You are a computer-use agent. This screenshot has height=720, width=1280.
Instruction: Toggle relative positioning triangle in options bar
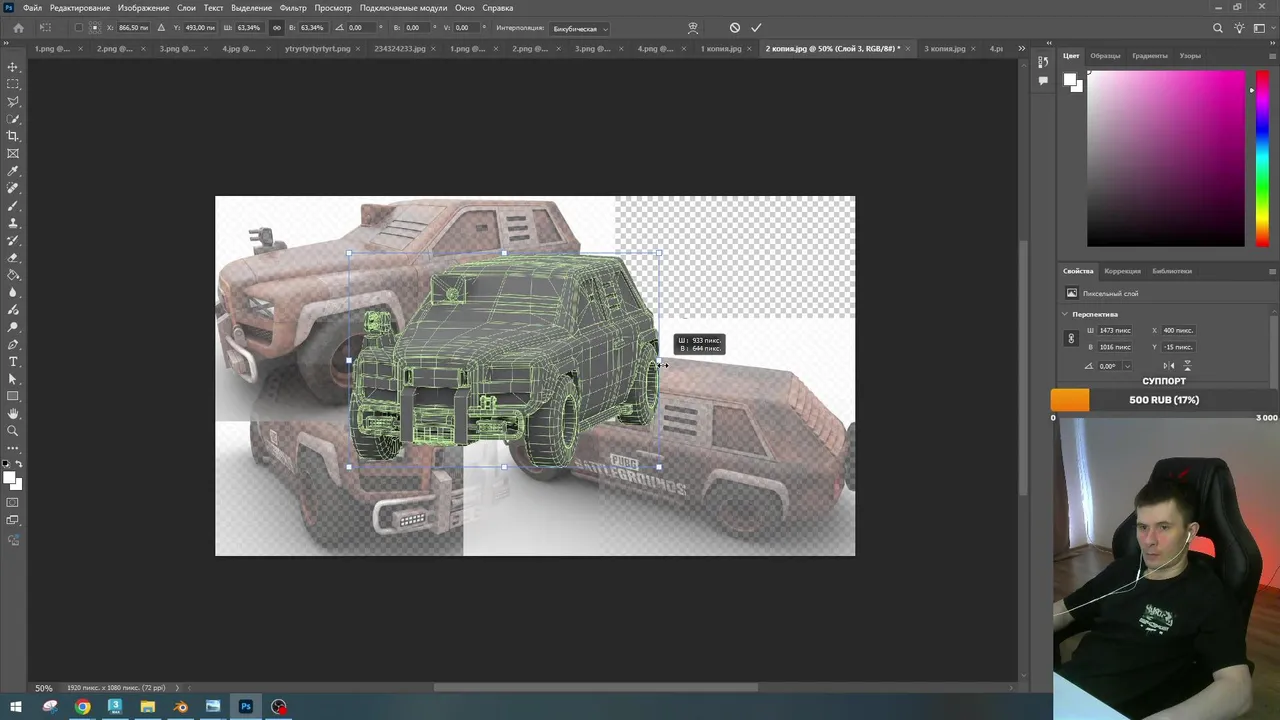pyautogui.click(x=161, y=28)
